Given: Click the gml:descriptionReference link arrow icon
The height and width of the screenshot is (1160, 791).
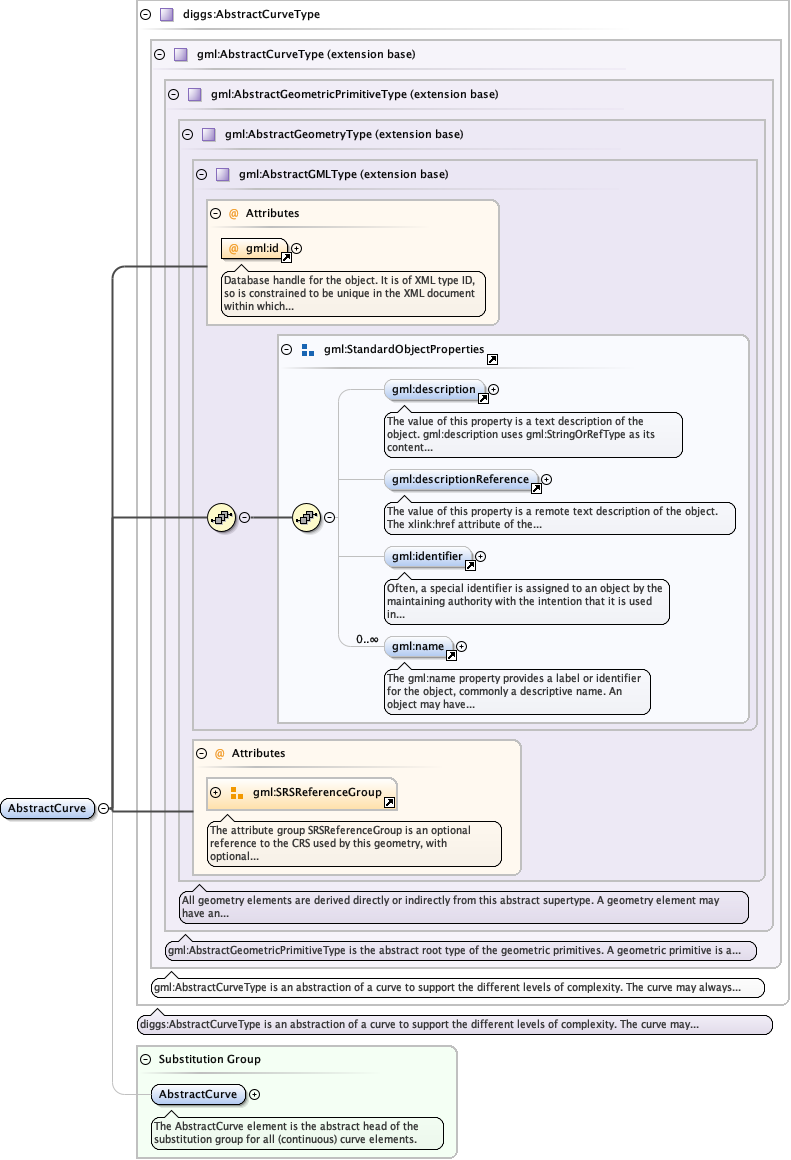Looking at the screenshot, I should (536, 489).
